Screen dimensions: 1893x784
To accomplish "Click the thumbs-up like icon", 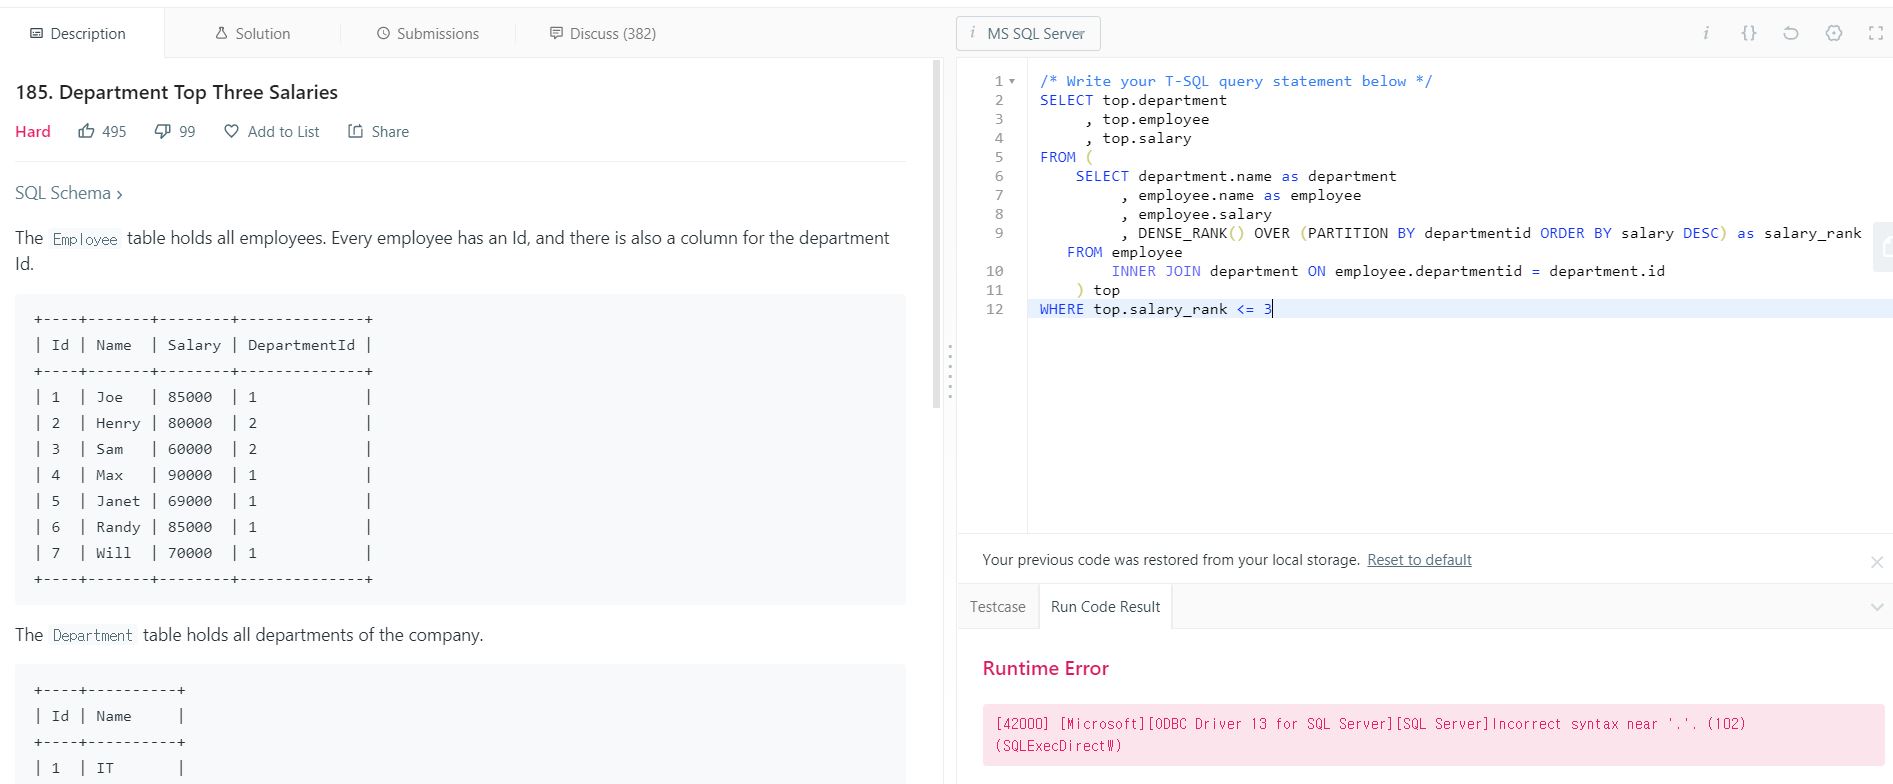I will pos(87,131).
